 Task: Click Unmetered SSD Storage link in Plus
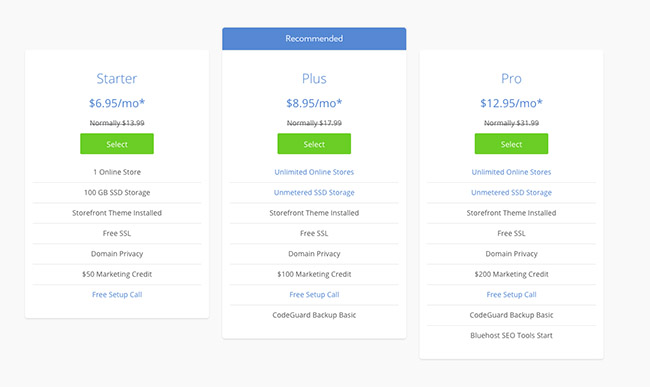pyautogui.click(x=314, y=192)
